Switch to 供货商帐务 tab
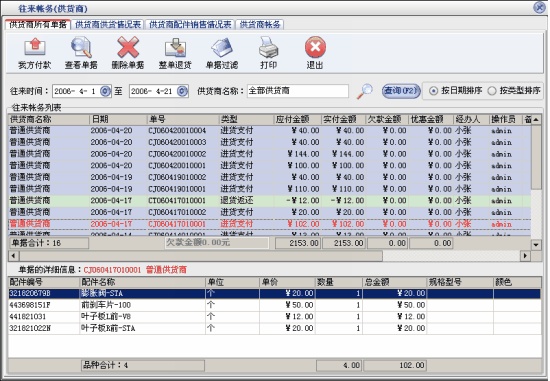Viewport: 550px width, 381px height. coord(260,25)
